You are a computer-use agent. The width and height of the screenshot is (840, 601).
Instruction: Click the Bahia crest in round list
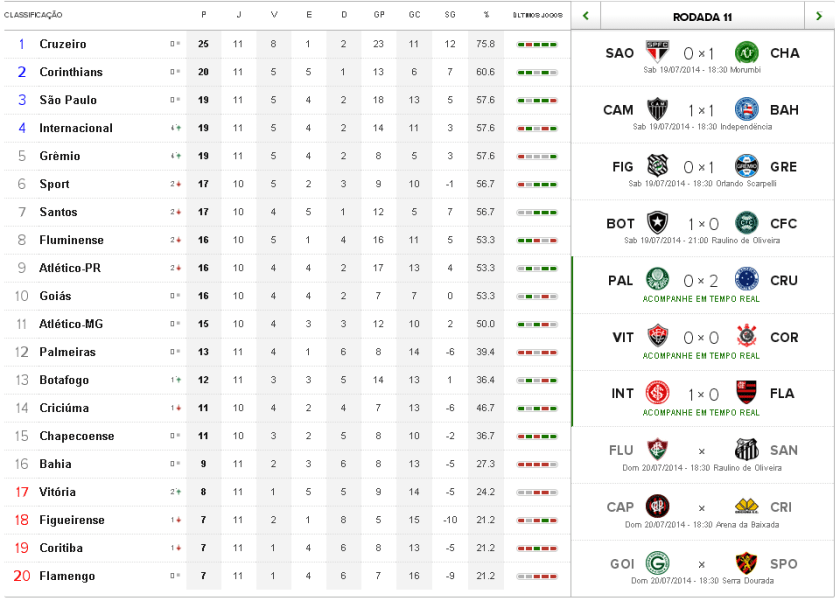click(x=746, y=109)
